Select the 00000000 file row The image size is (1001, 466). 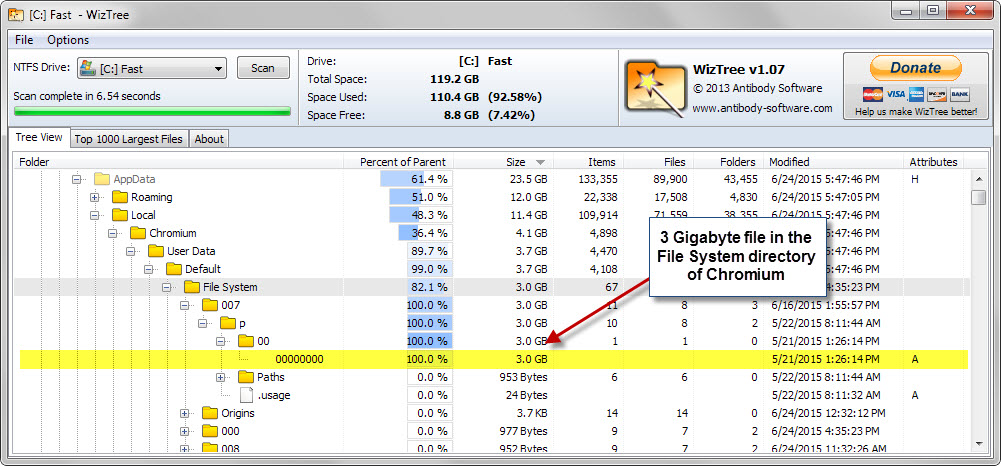(x=494, y=359)
